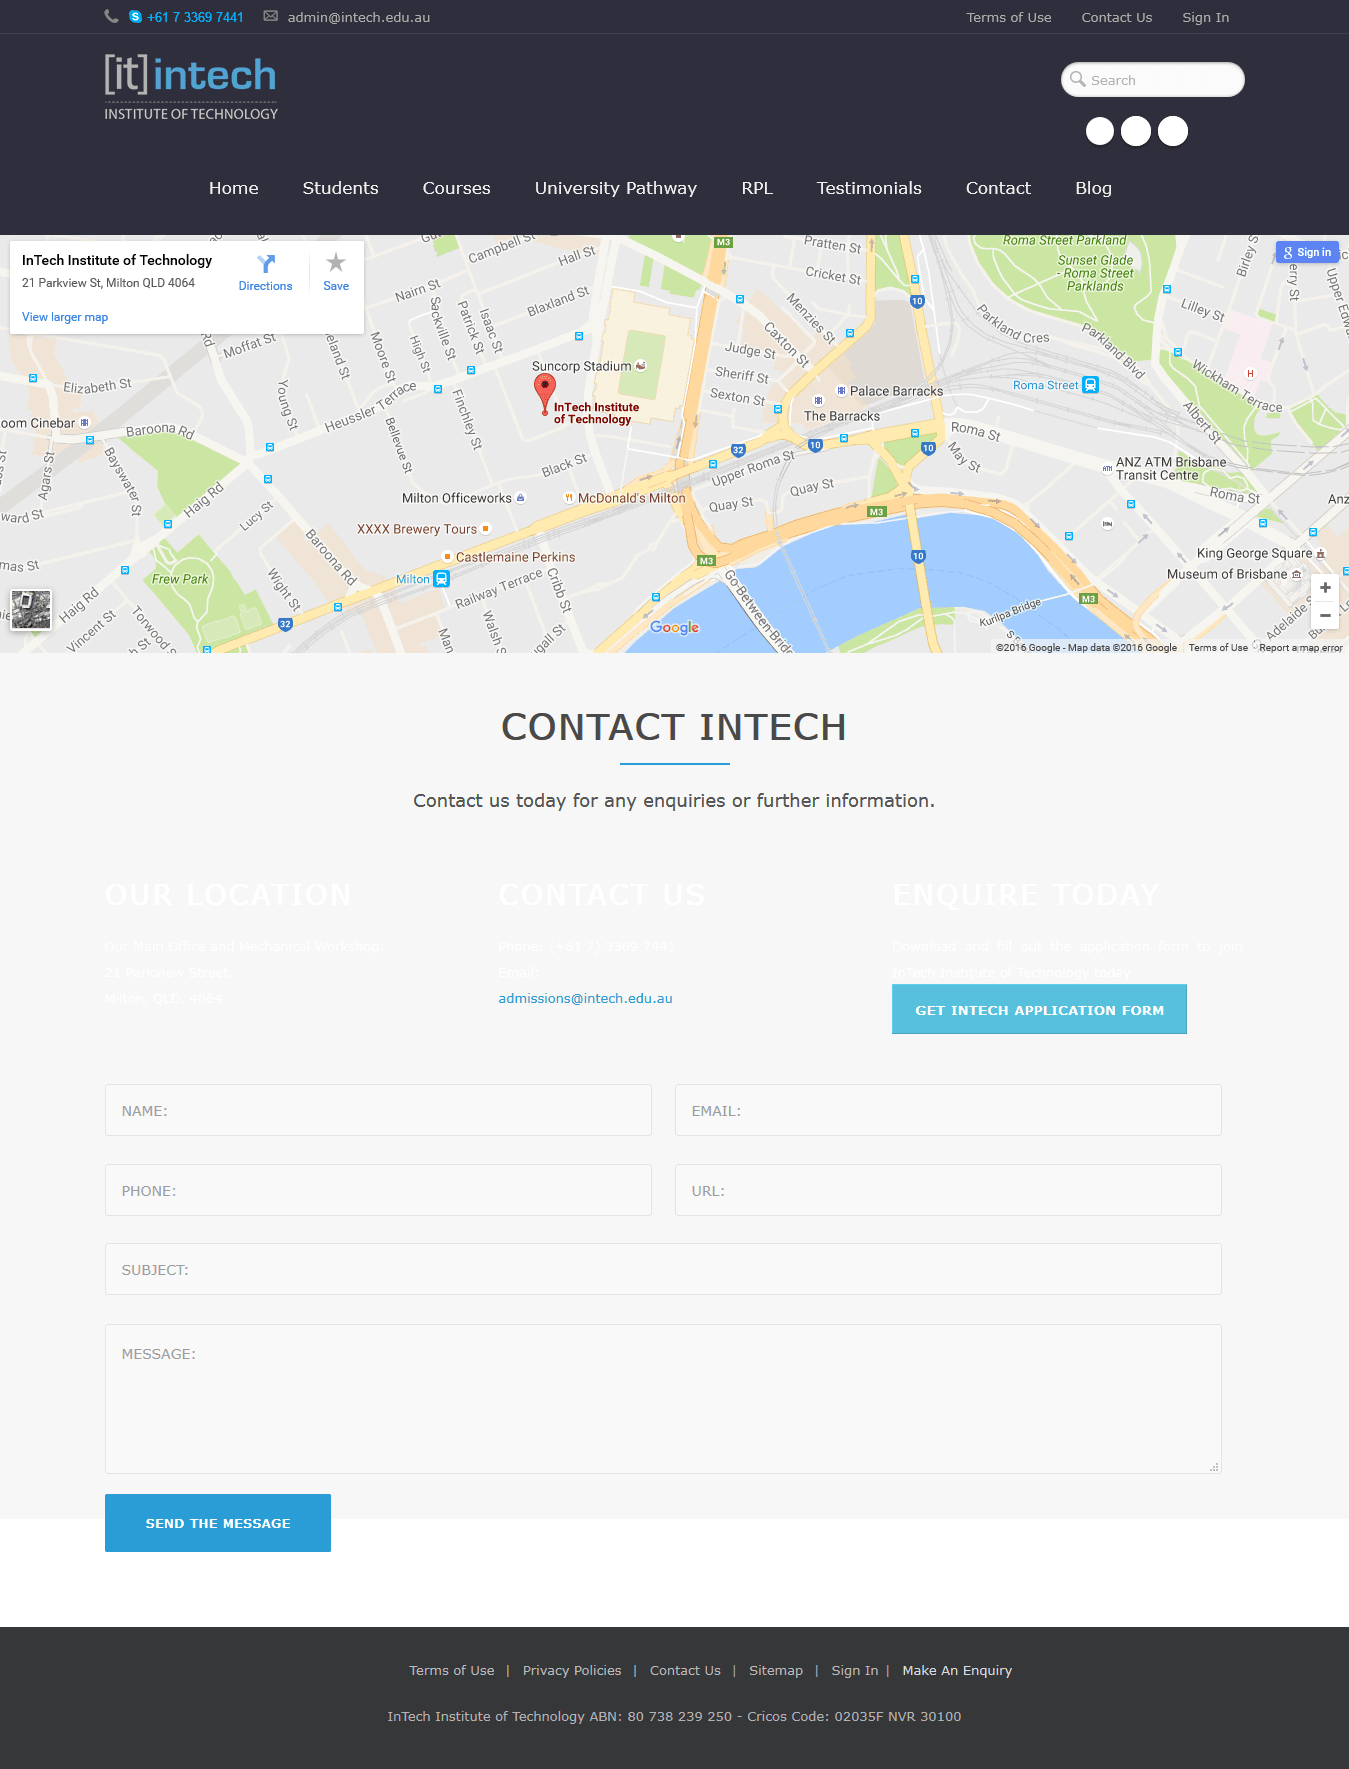1349x1769 pixels.
Task: Open the University Pathway menu item
Action: coord(615,188)
